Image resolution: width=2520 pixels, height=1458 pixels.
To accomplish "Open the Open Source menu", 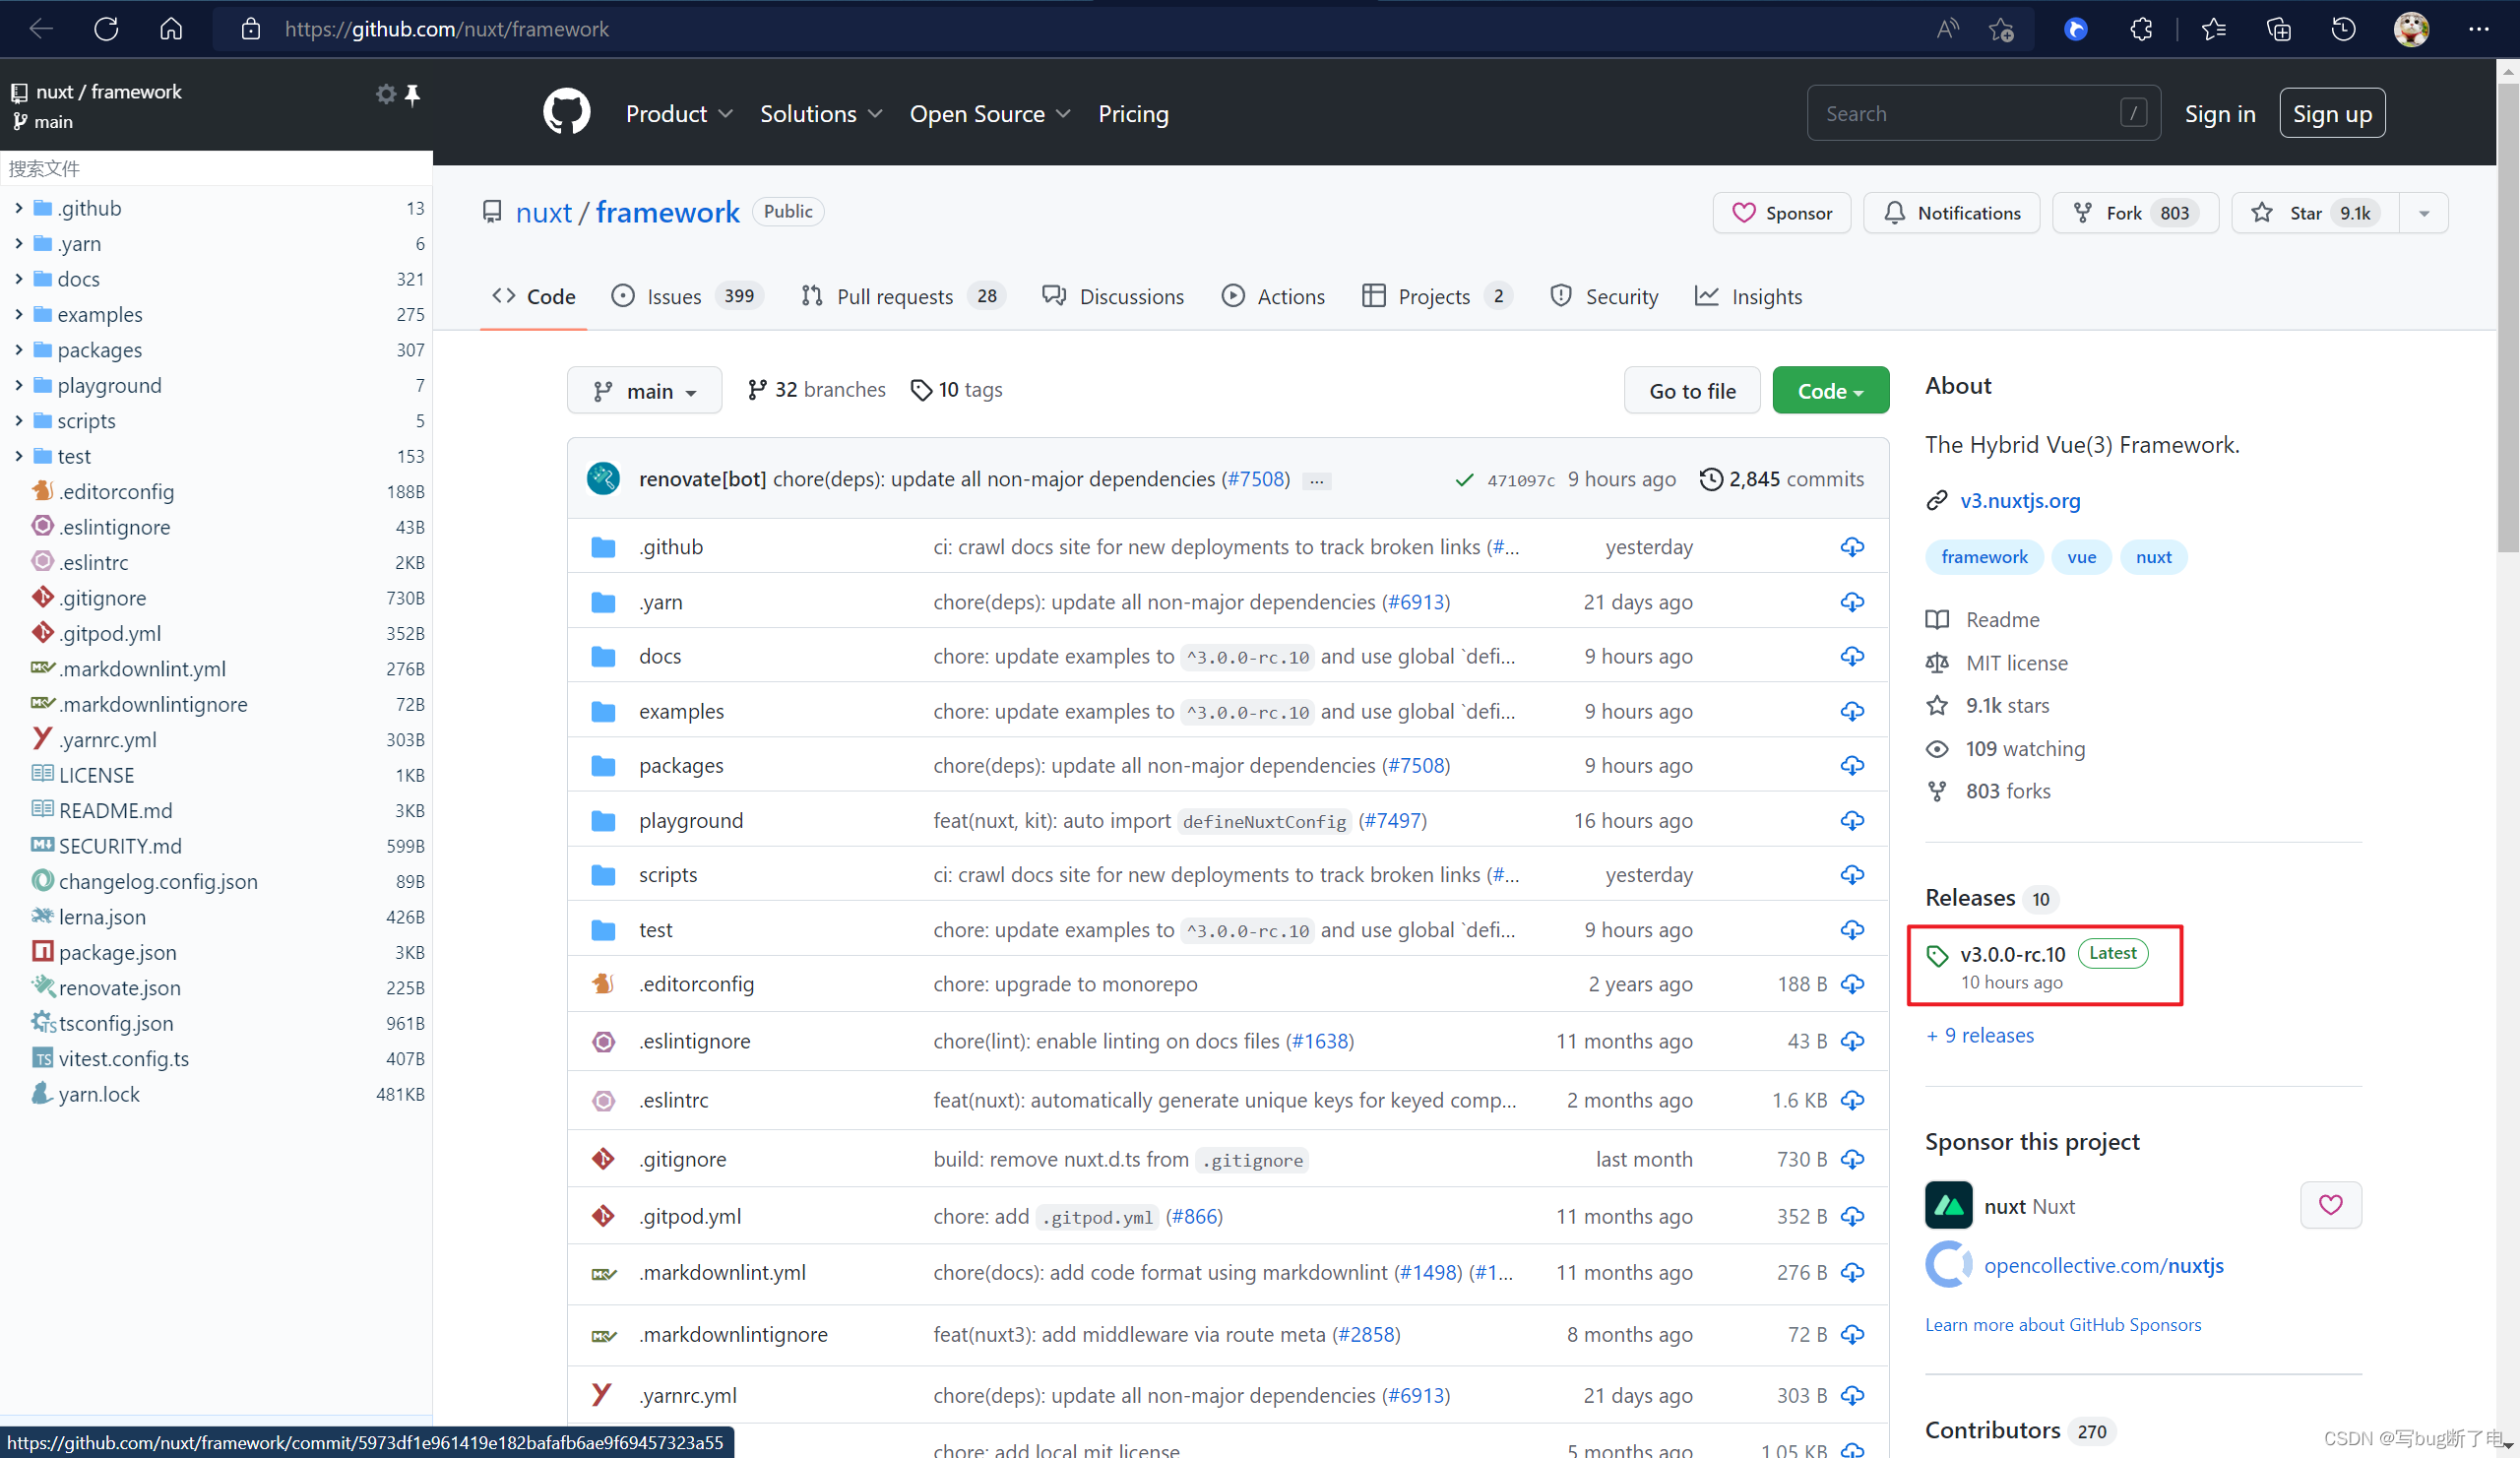I will point(989,114).
